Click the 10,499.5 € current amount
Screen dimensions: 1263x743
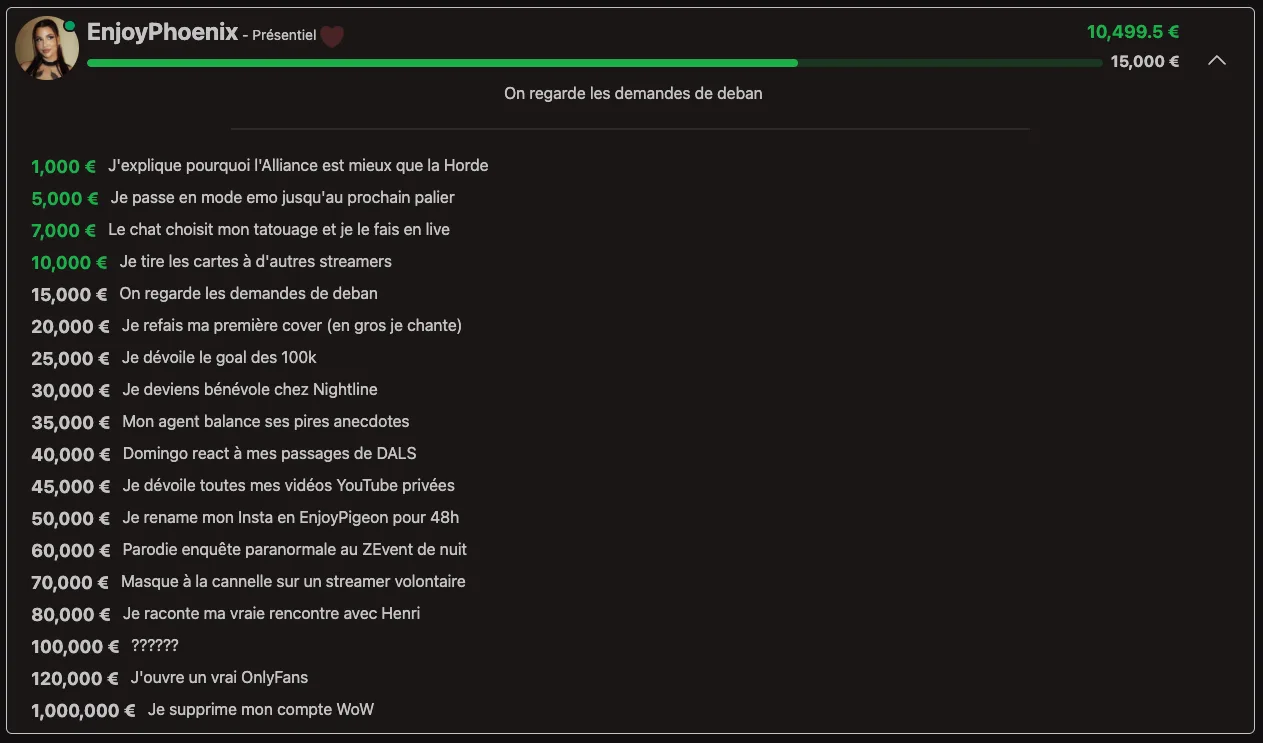(x=1133, y=32)
